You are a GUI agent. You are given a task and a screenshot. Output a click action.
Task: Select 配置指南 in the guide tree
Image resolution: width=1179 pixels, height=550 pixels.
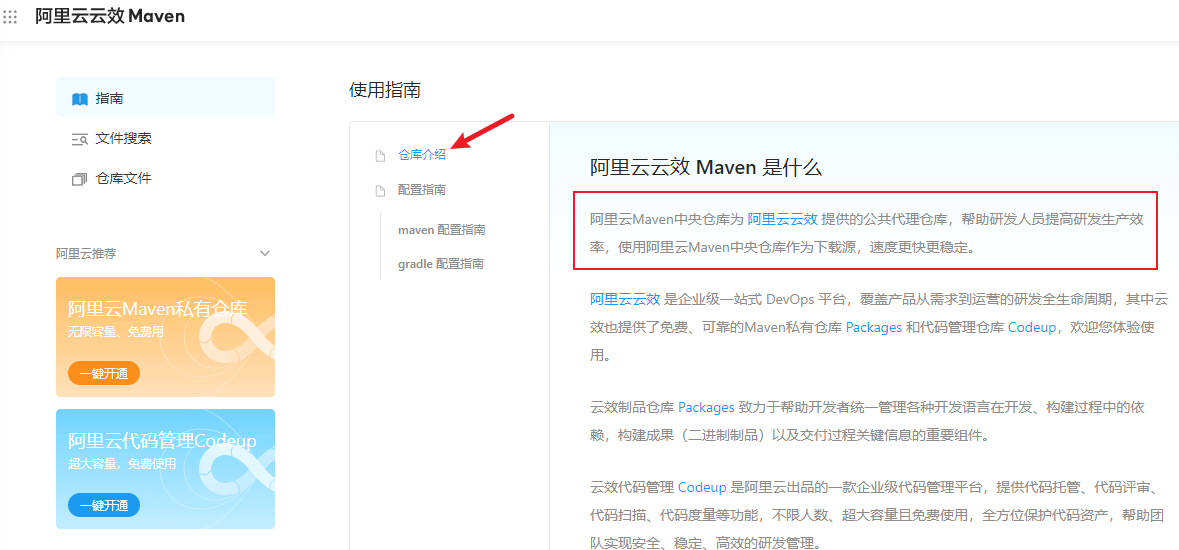[422, 190]
